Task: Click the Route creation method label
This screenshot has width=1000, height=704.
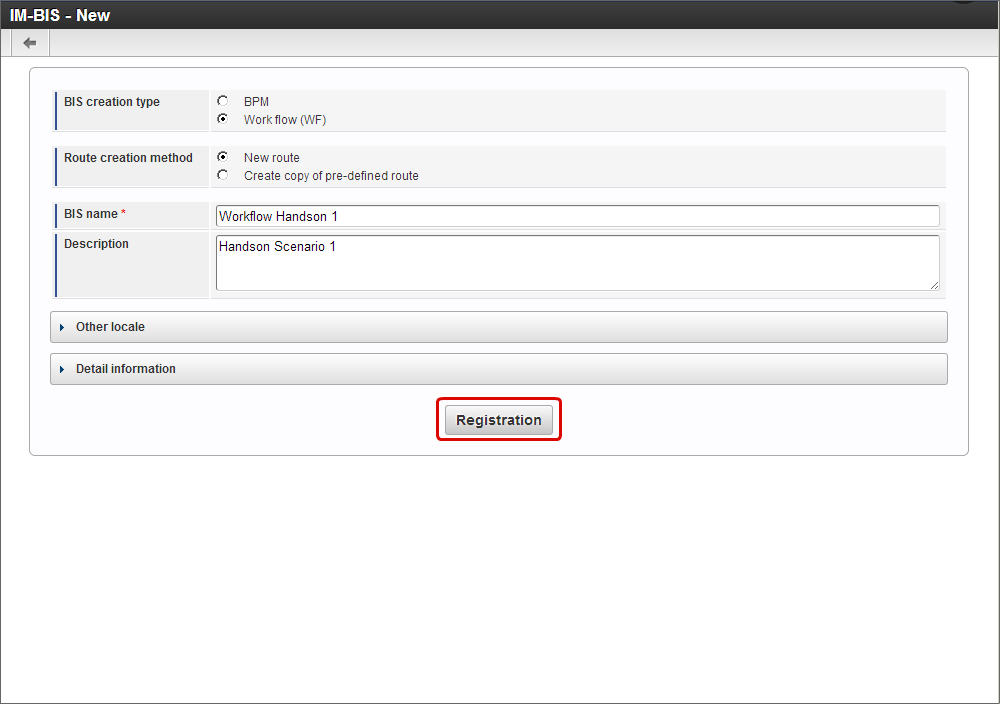Action: pos(128,158)
